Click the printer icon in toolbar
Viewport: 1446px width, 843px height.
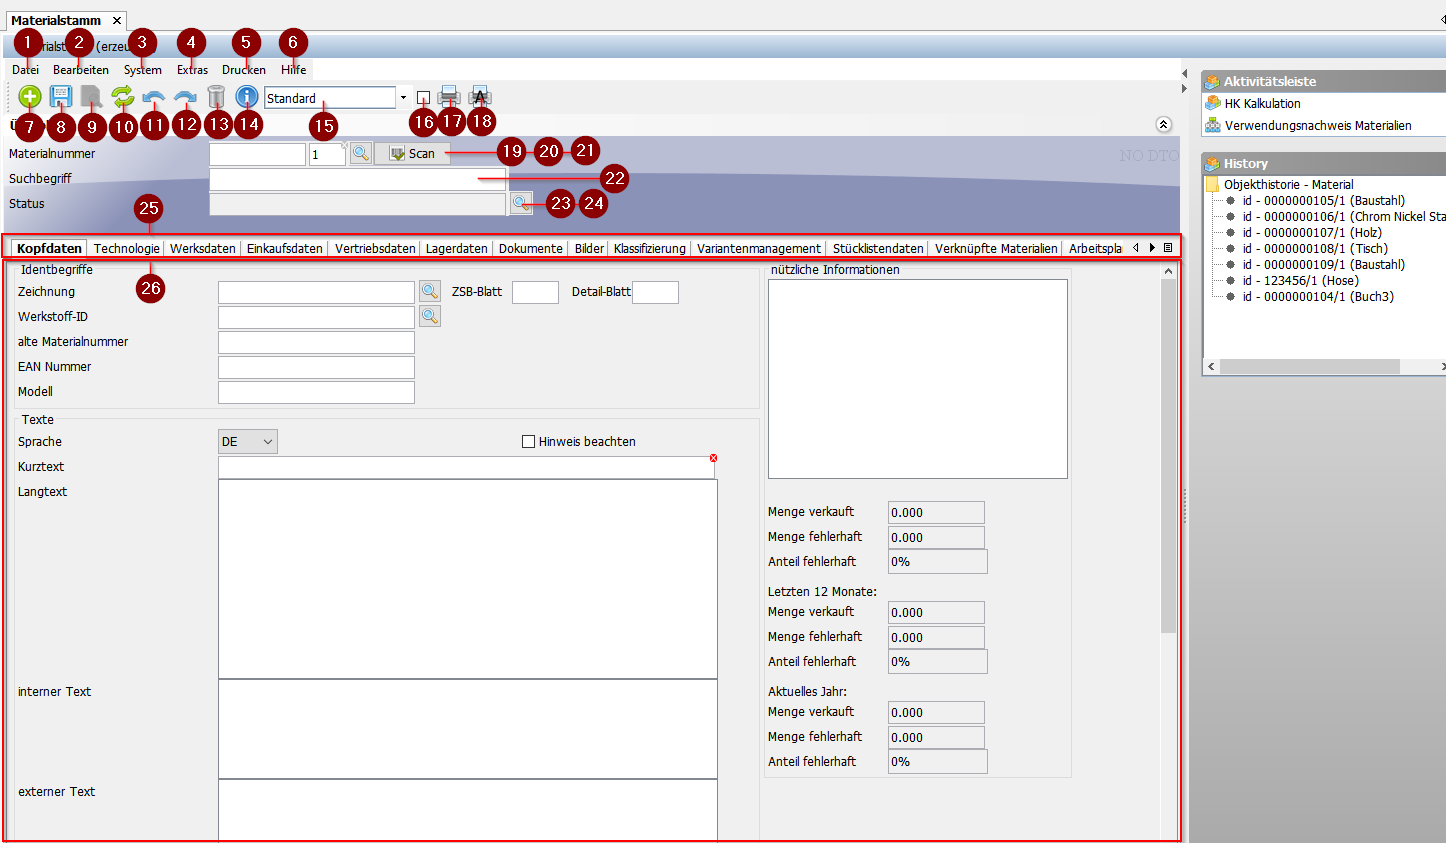point(449,97)
